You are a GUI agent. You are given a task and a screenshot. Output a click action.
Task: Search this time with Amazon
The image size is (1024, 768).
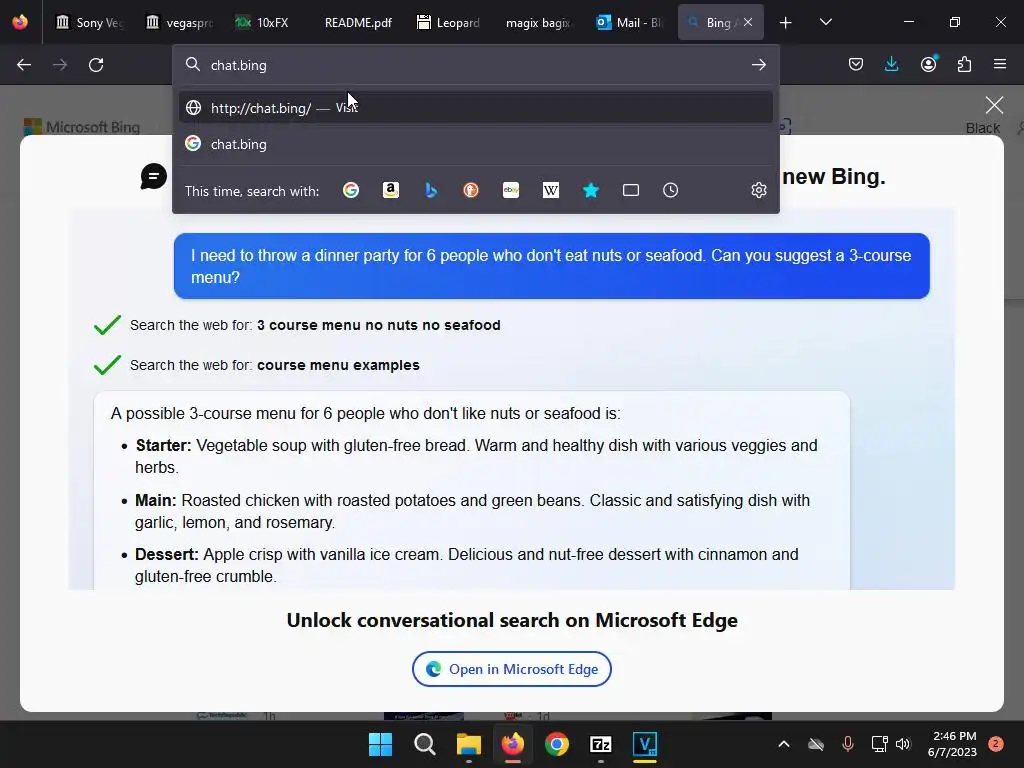click(391, 190)
